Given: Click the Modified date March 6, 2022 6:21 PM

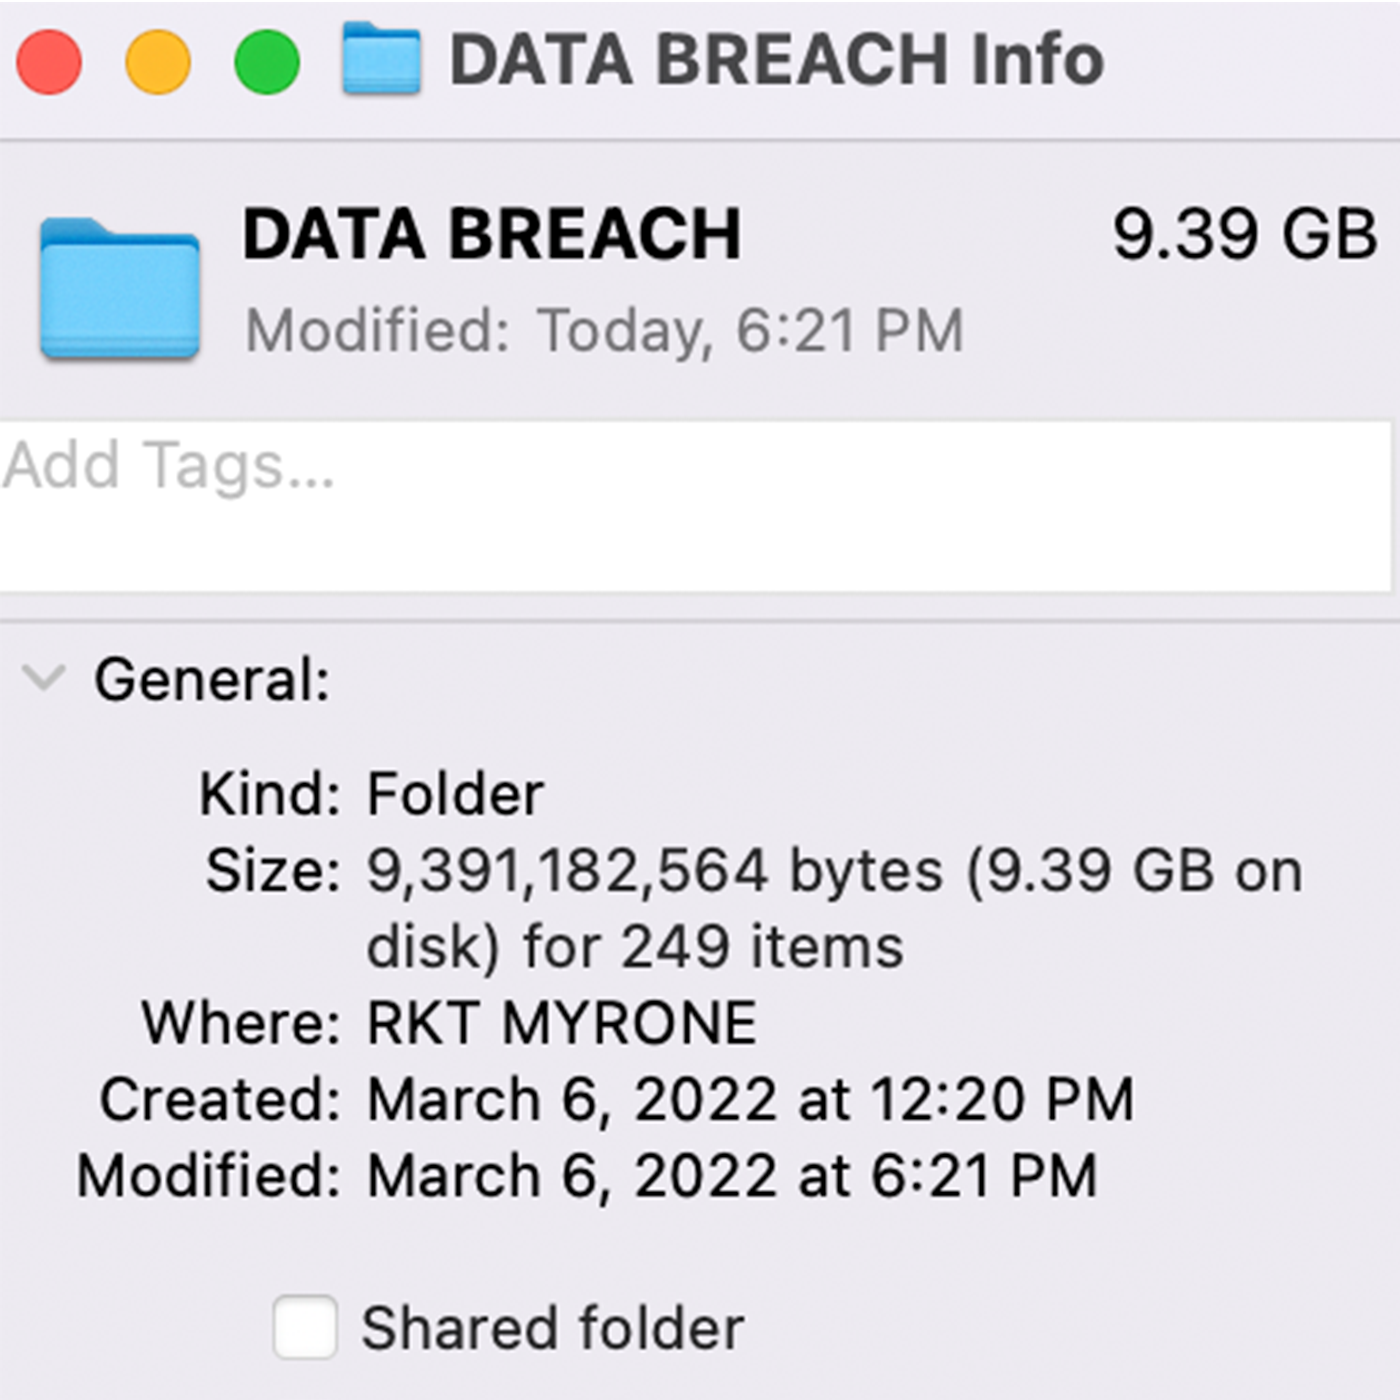Looking at the screenshot, I should (x=733, y=1176).
